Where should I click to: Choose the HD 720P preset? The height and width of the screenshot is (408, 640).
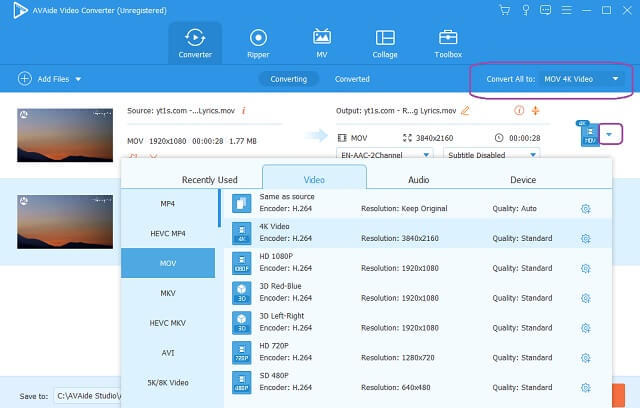pos(418,352)
